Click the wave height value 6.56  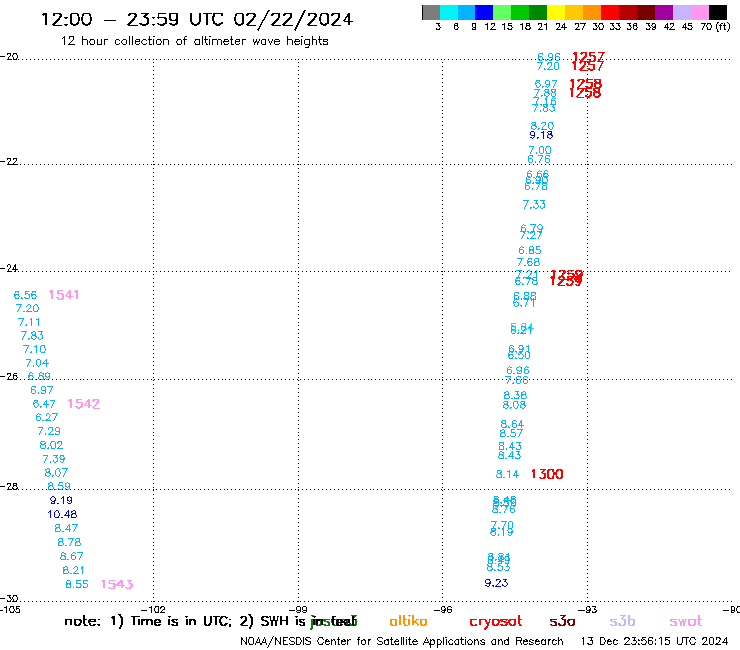[x=25, y=295]
